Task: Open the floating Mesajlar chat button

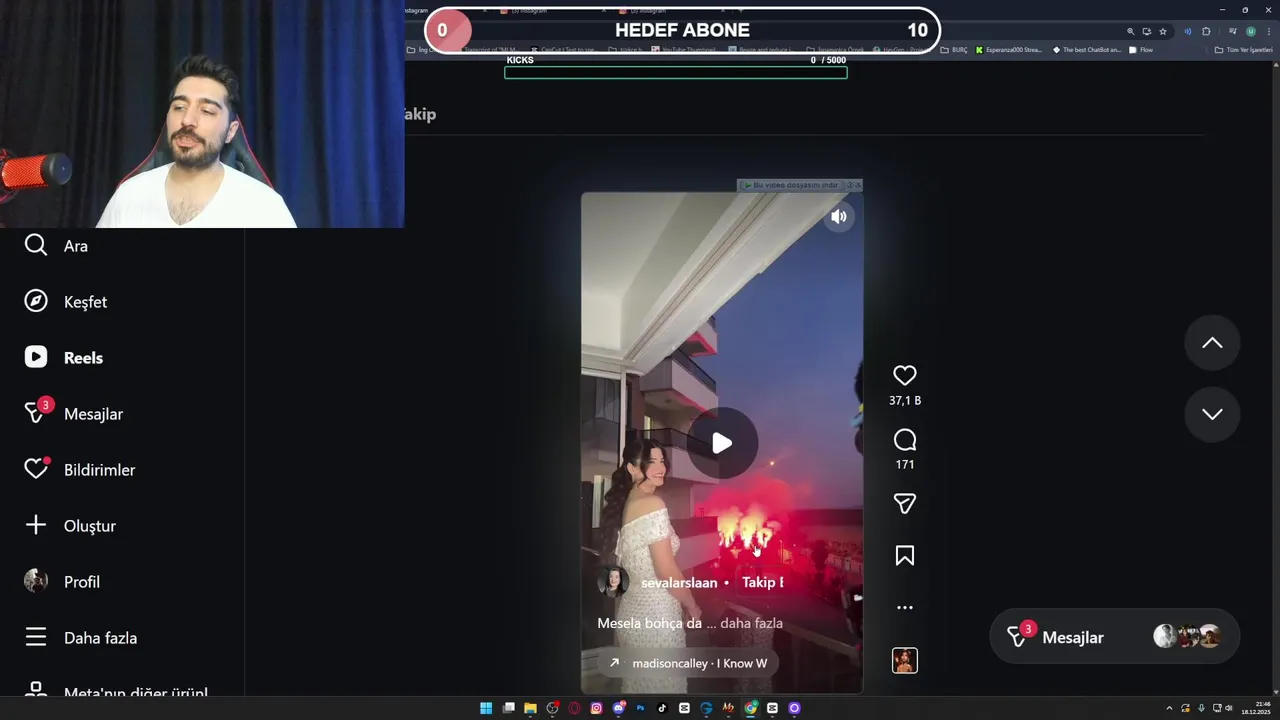Action: pos(1115,637)
